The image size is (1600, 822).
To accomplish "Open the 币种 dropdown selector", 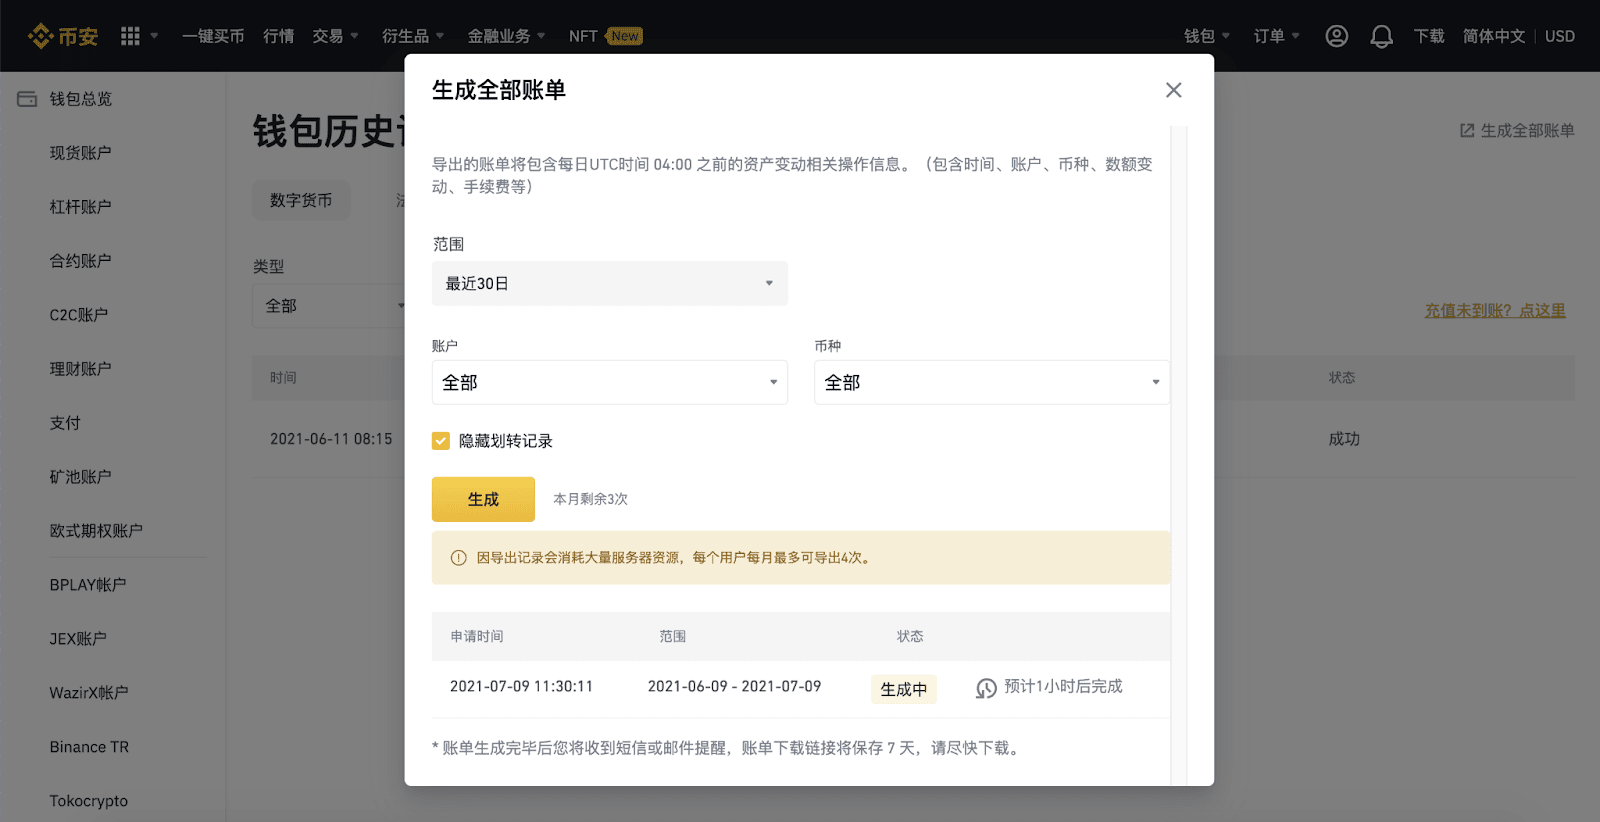I will click(x=991, y=383).
